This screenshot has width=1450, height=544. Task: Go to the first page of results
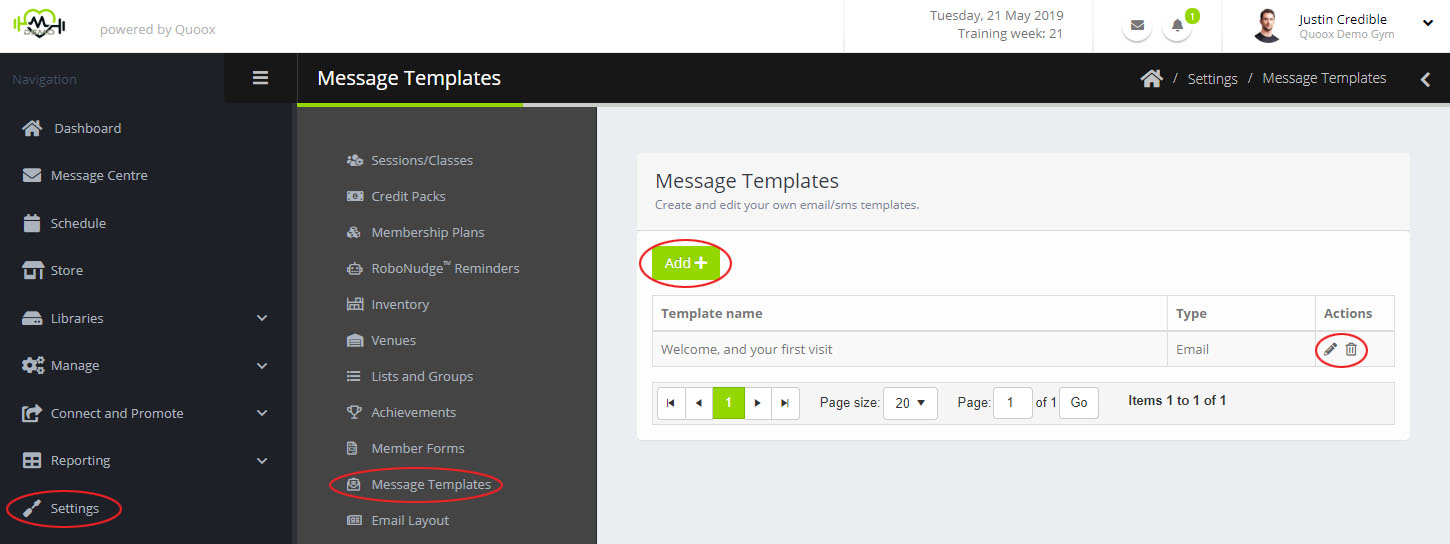[671, 403]
